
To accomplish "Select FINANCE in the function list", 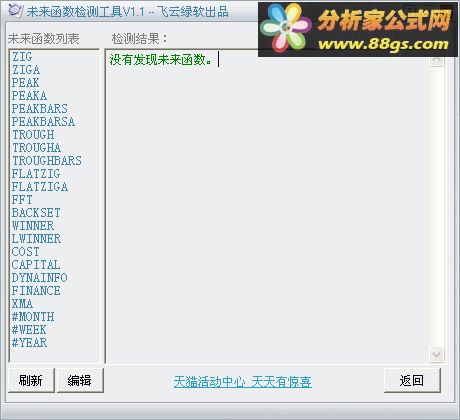I will [x=36, y=291].
